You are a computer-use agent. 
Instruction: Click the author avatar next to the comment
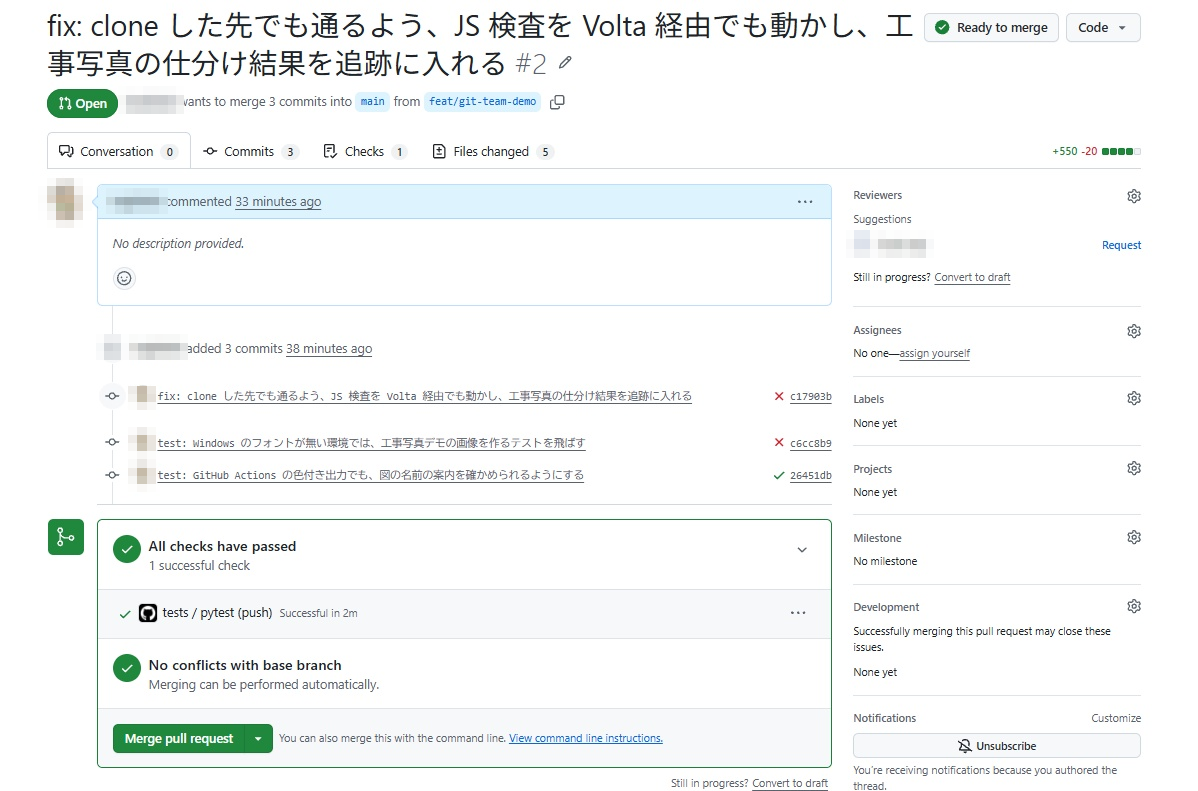point(65,202)
